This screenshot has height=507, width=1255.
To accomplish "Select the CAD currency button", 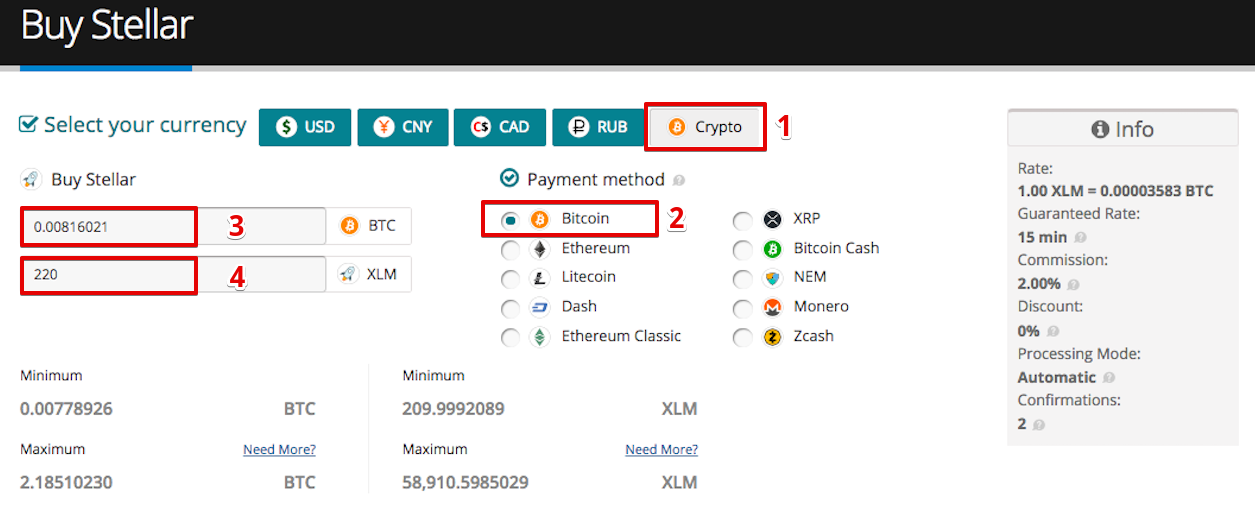I will click(x=500, y=127).
